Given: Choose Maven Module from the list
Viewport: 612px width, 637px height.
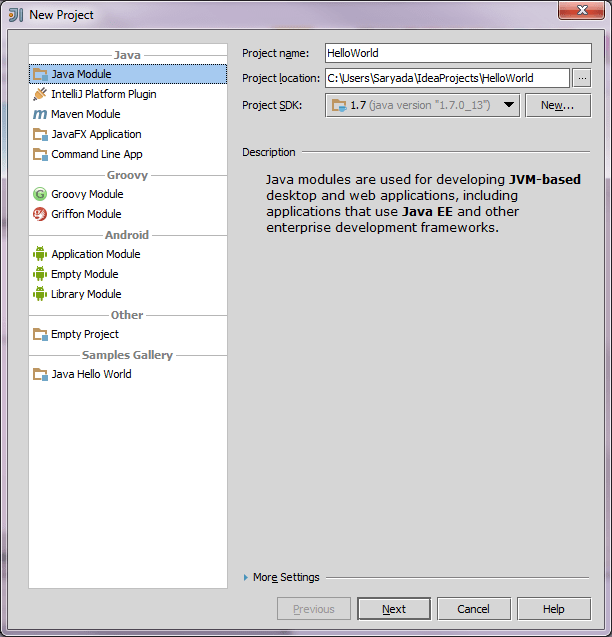Looking at the screenshot, I should pyautogui.click(x=128, y=114).
